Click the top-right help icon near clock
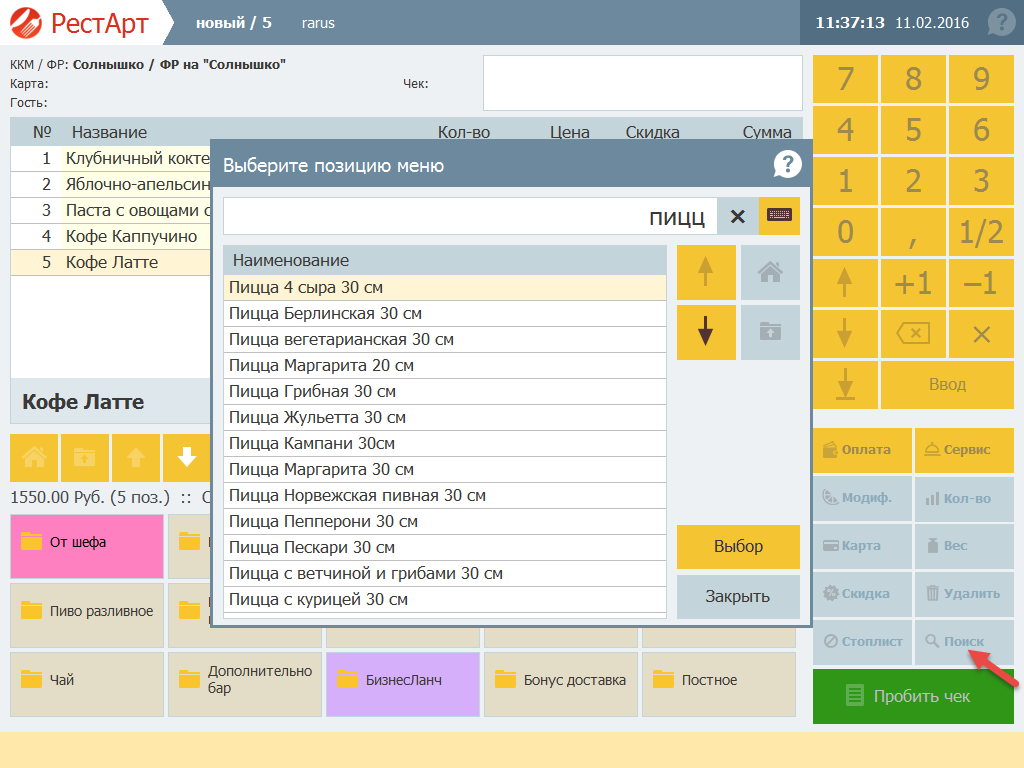 pos(1000,22)
